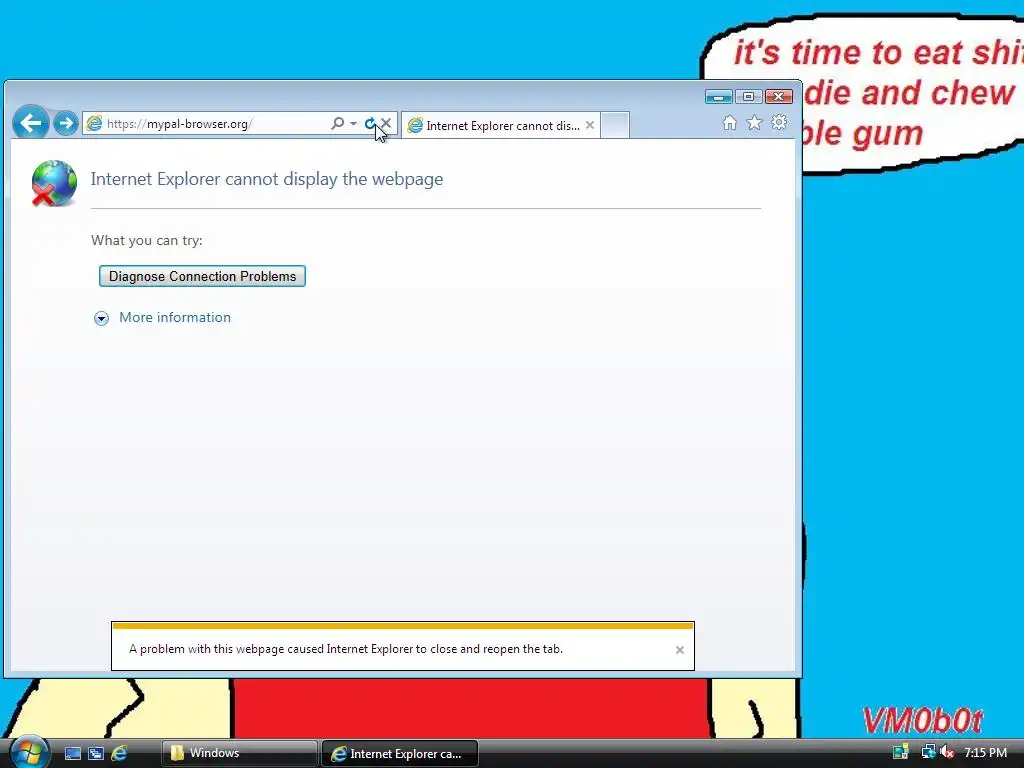This screenshot has height=768, width=1024.
Task: Open the More information link
Action: point(175,317)
